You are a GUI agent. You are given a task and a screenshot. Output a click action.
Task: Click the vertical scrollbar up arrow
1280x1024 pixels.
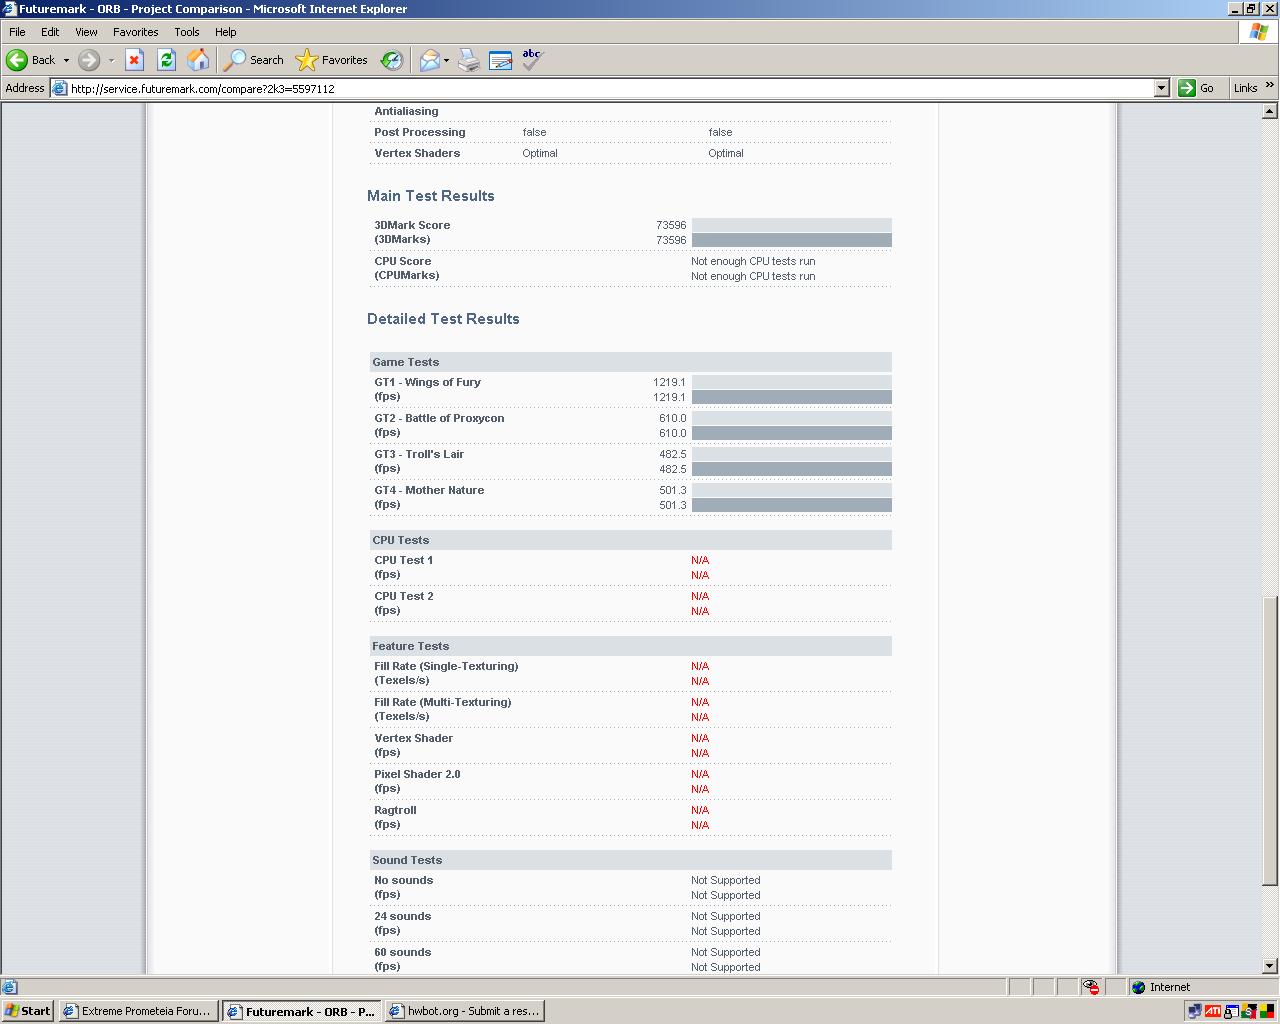click(1270, 111)
